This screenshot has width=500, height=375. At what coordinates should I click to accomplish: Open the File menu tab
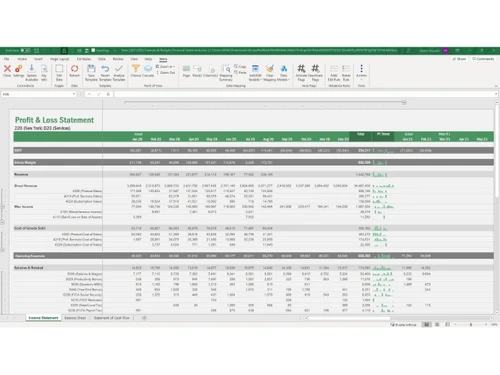coord(7,59)
